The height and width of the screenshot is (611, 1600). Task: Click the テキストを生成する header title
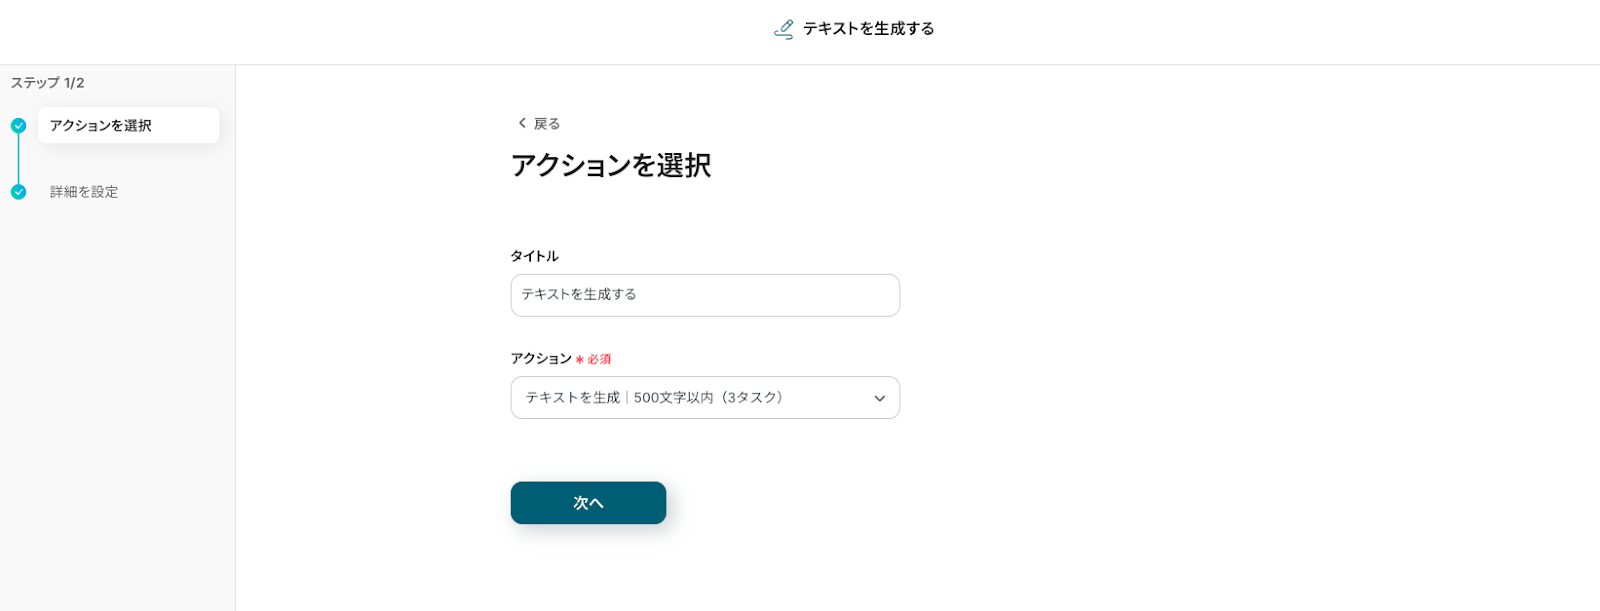pos(868,29)
